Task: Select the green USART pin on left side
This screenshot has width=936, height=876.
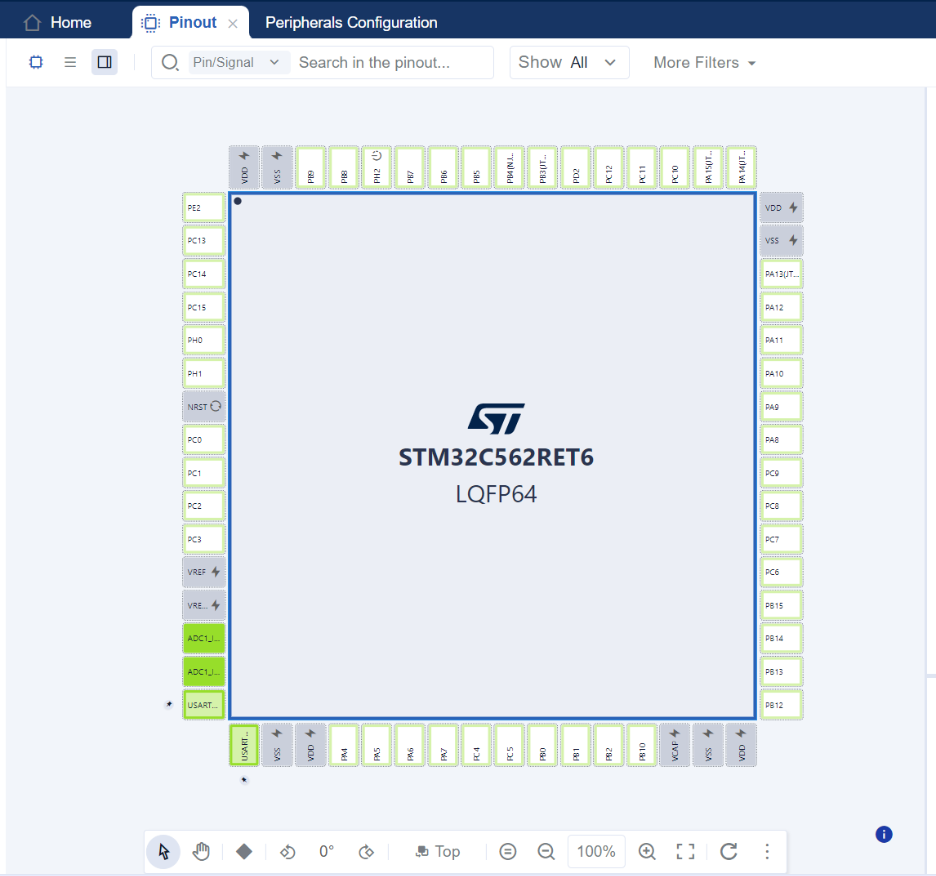Action: [204, 705]
